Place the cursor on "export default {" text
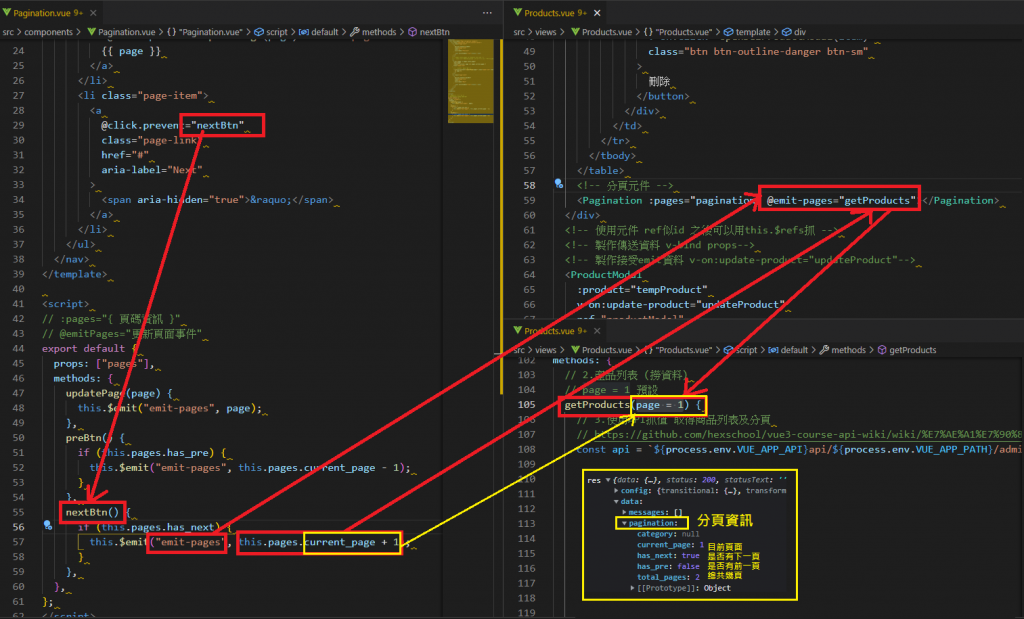Viewport: 1024px width, 619px height. click(x=89, y=349)
